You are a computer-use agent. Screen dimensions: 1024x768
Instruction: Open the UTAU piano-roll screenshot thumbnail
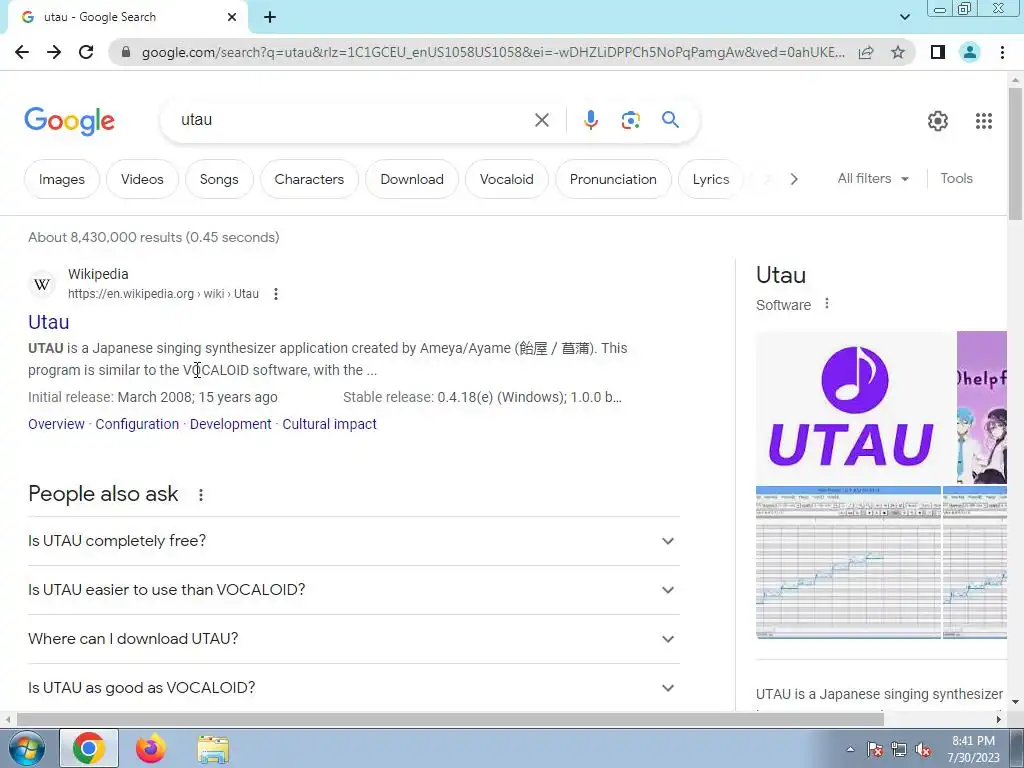coord(848,562)
